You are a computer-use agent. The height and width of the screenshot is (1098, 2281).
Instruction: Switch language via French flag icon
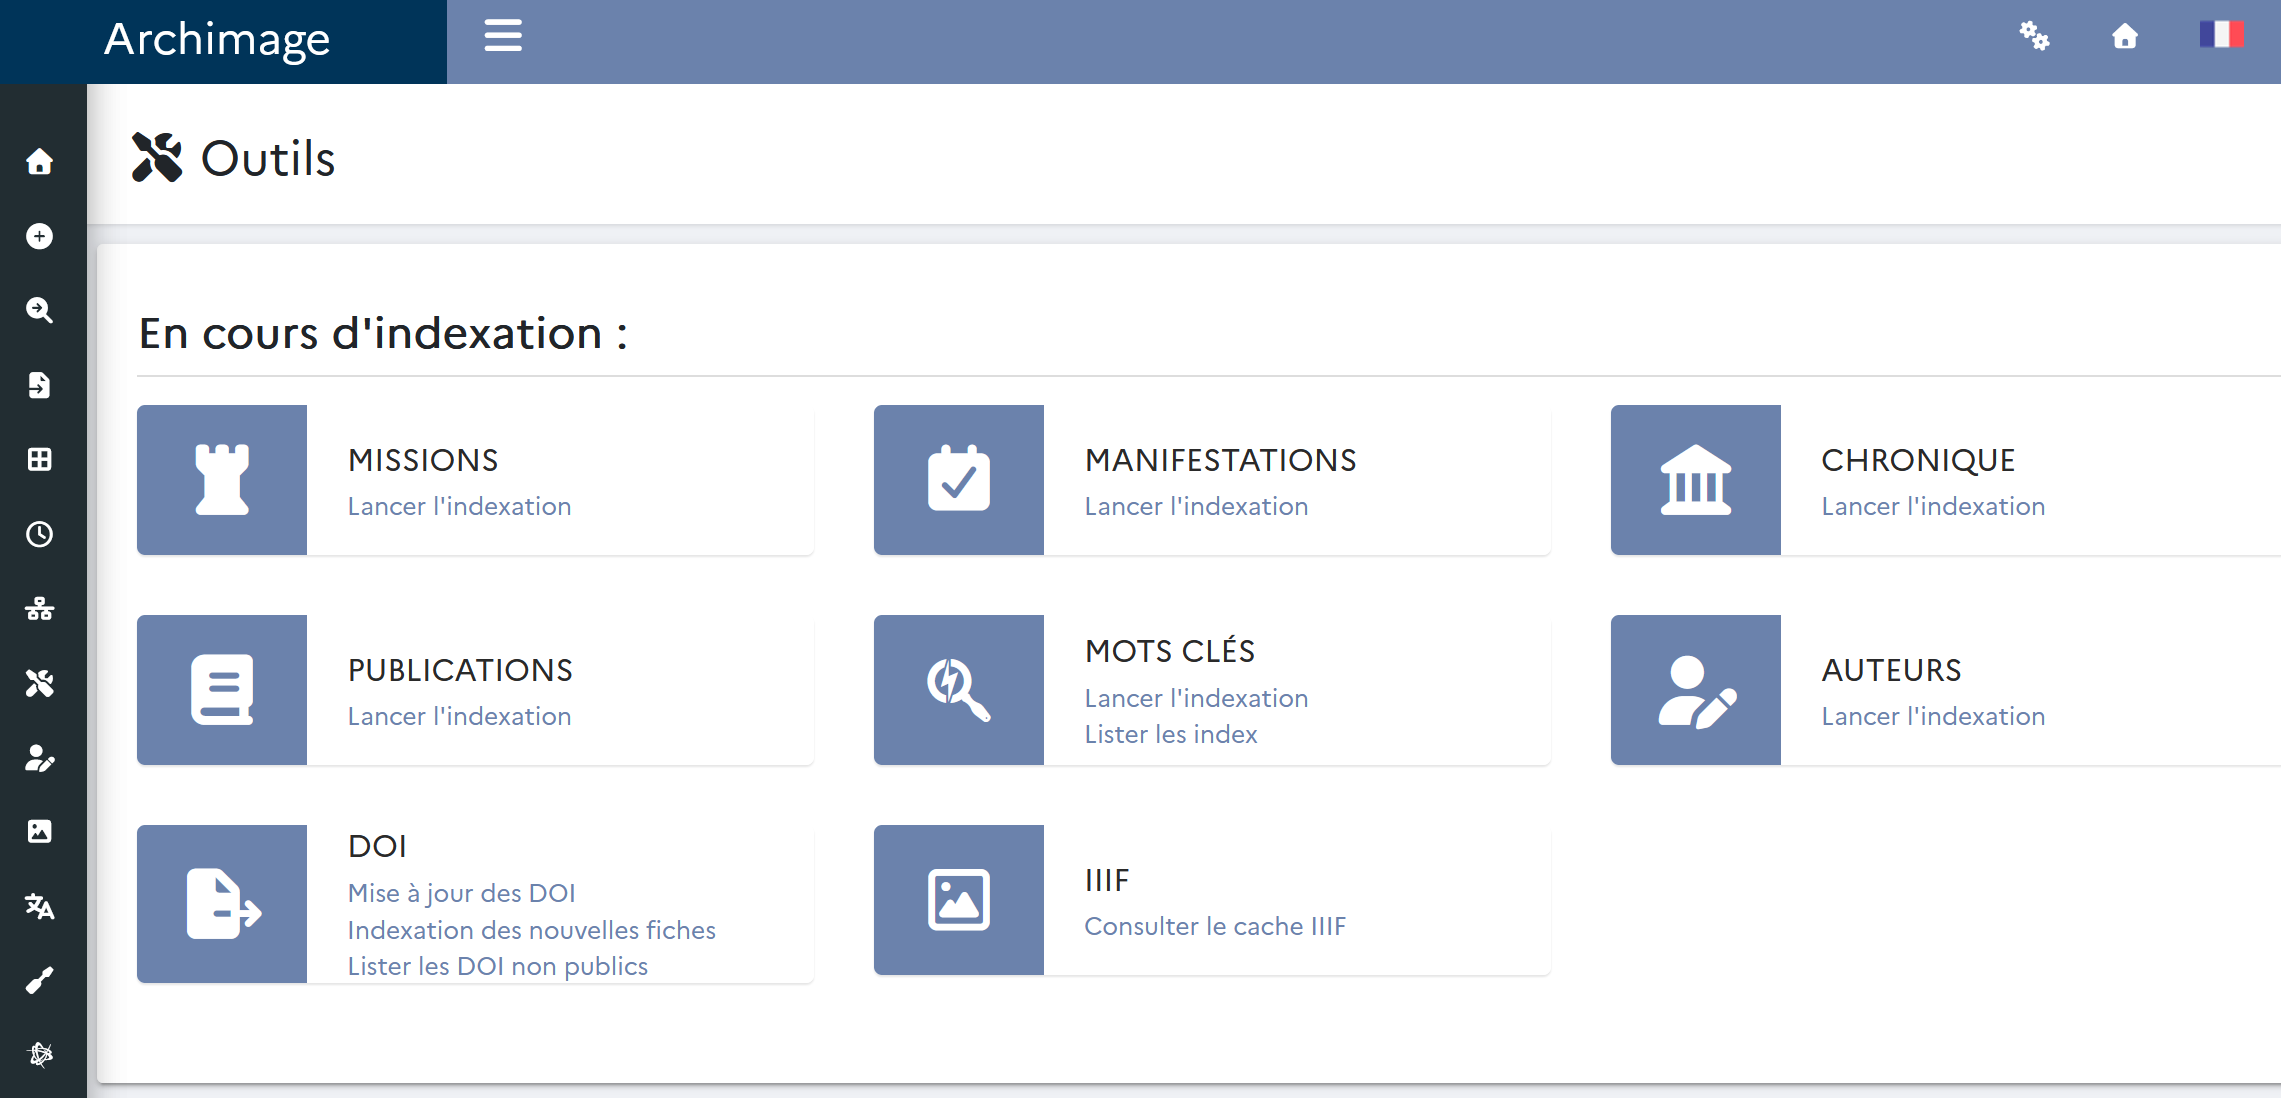point(2221,34)
